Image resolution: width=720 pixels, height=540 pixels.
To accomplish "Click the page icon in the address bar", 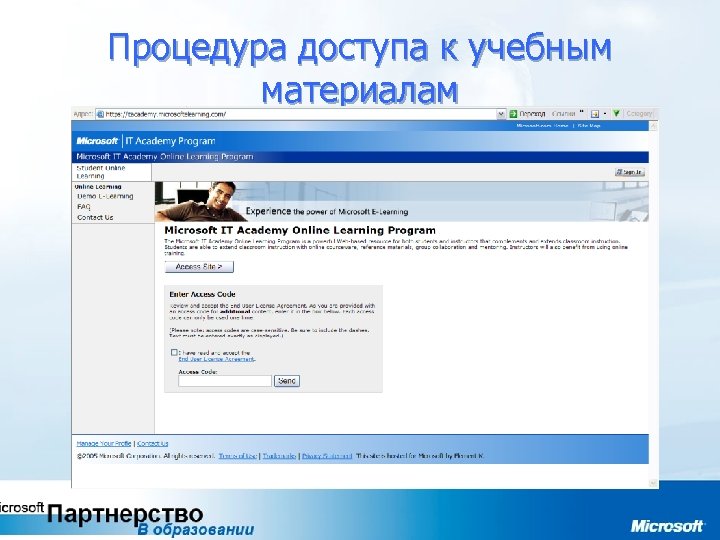I will (101, 114).
